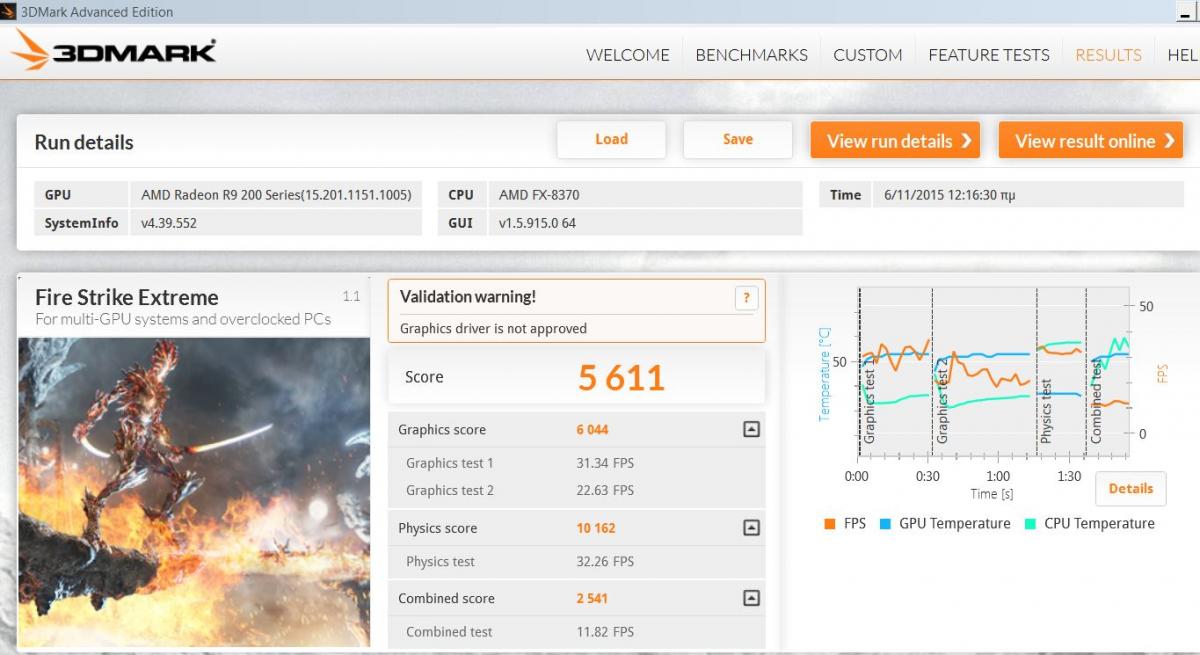Click the Physics test result 32.26 FPS
The height and width of the screenshot is (655, 1200).
tap(605, 561)
